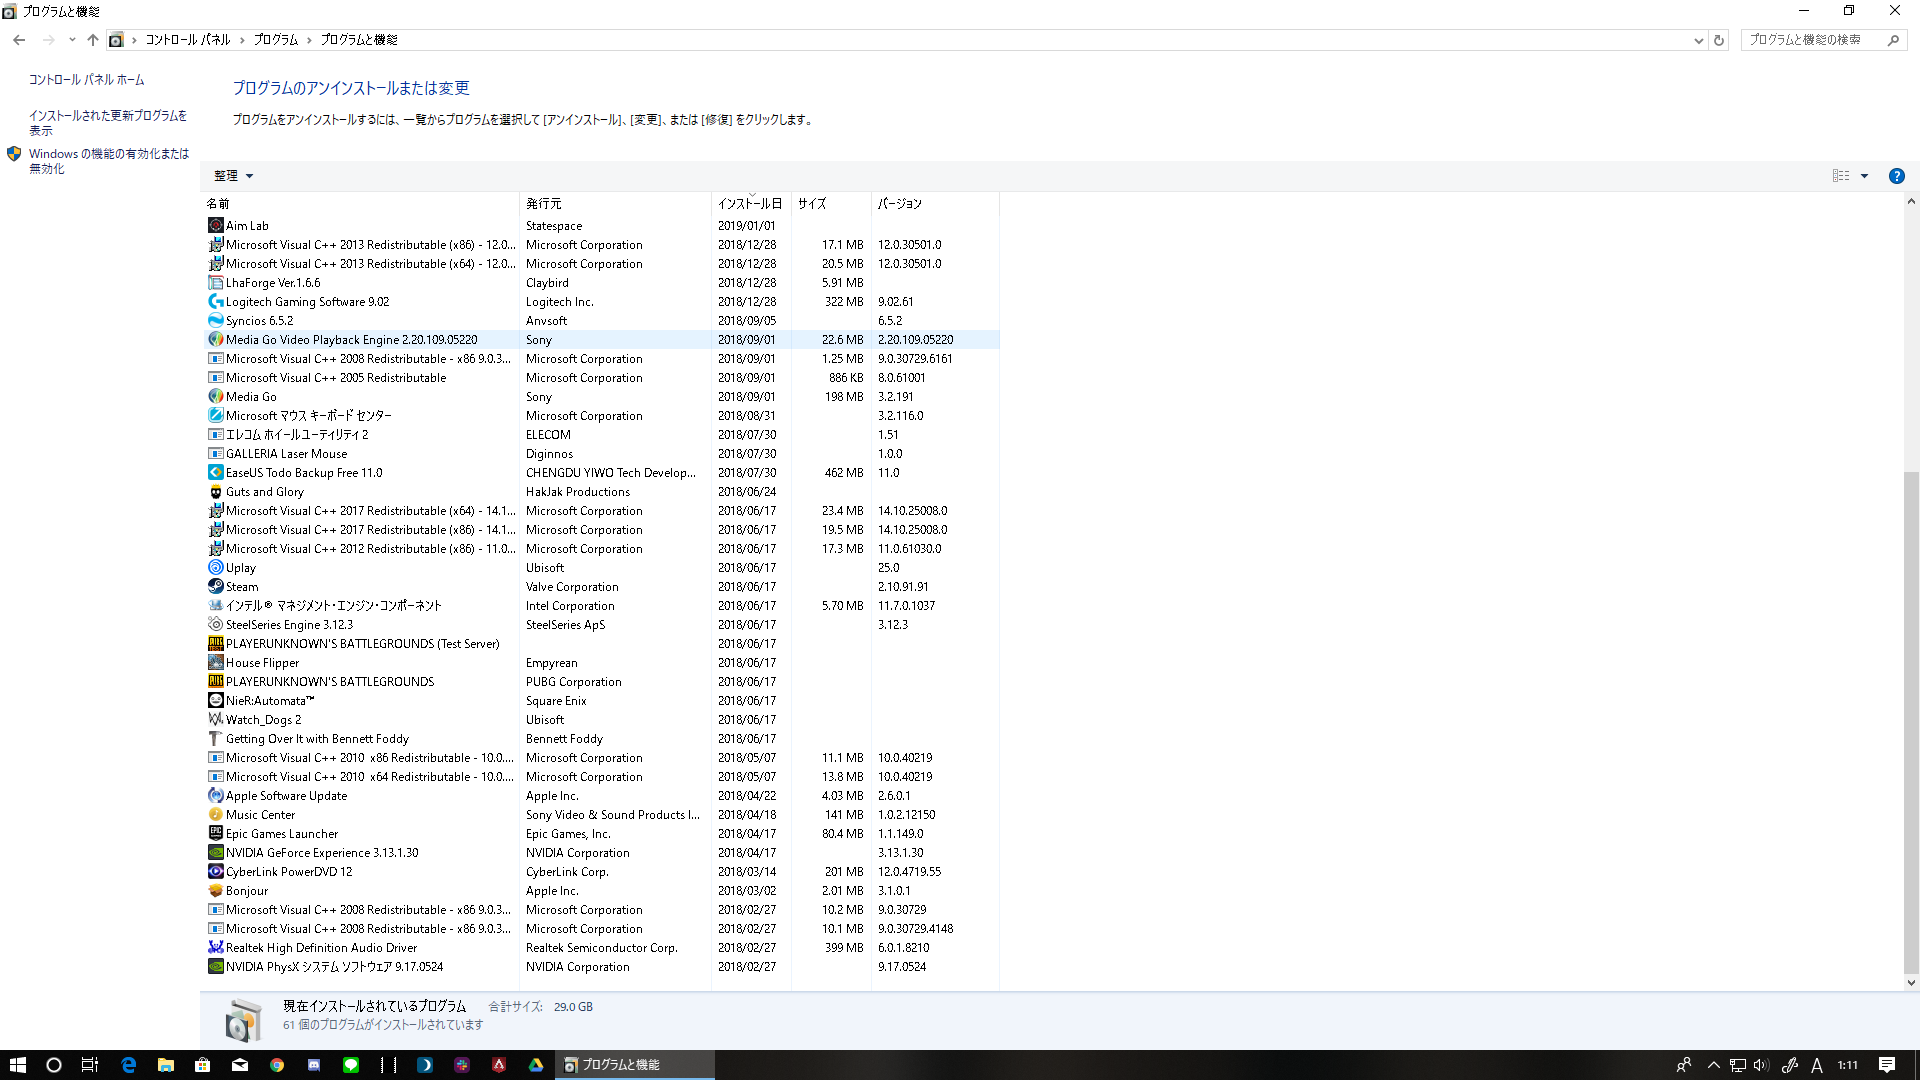Open the Google Chrome taskbar icon
This screenshot has width=1920, height=1080.
(x=277, y=1065)
